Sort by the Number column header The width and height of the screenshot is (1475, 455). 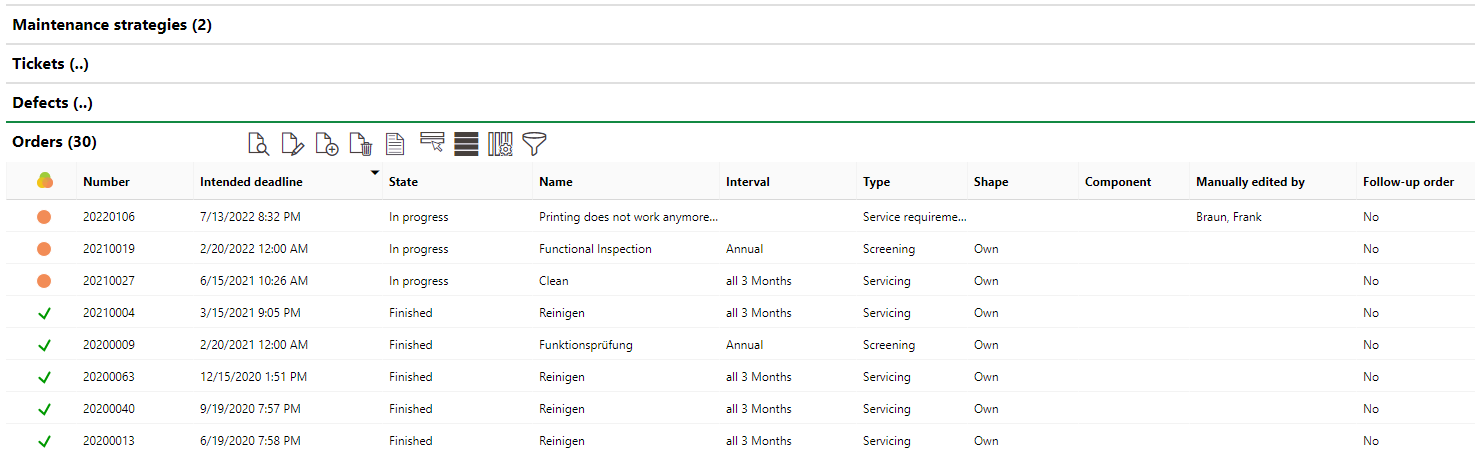click(x=107, y=182)
